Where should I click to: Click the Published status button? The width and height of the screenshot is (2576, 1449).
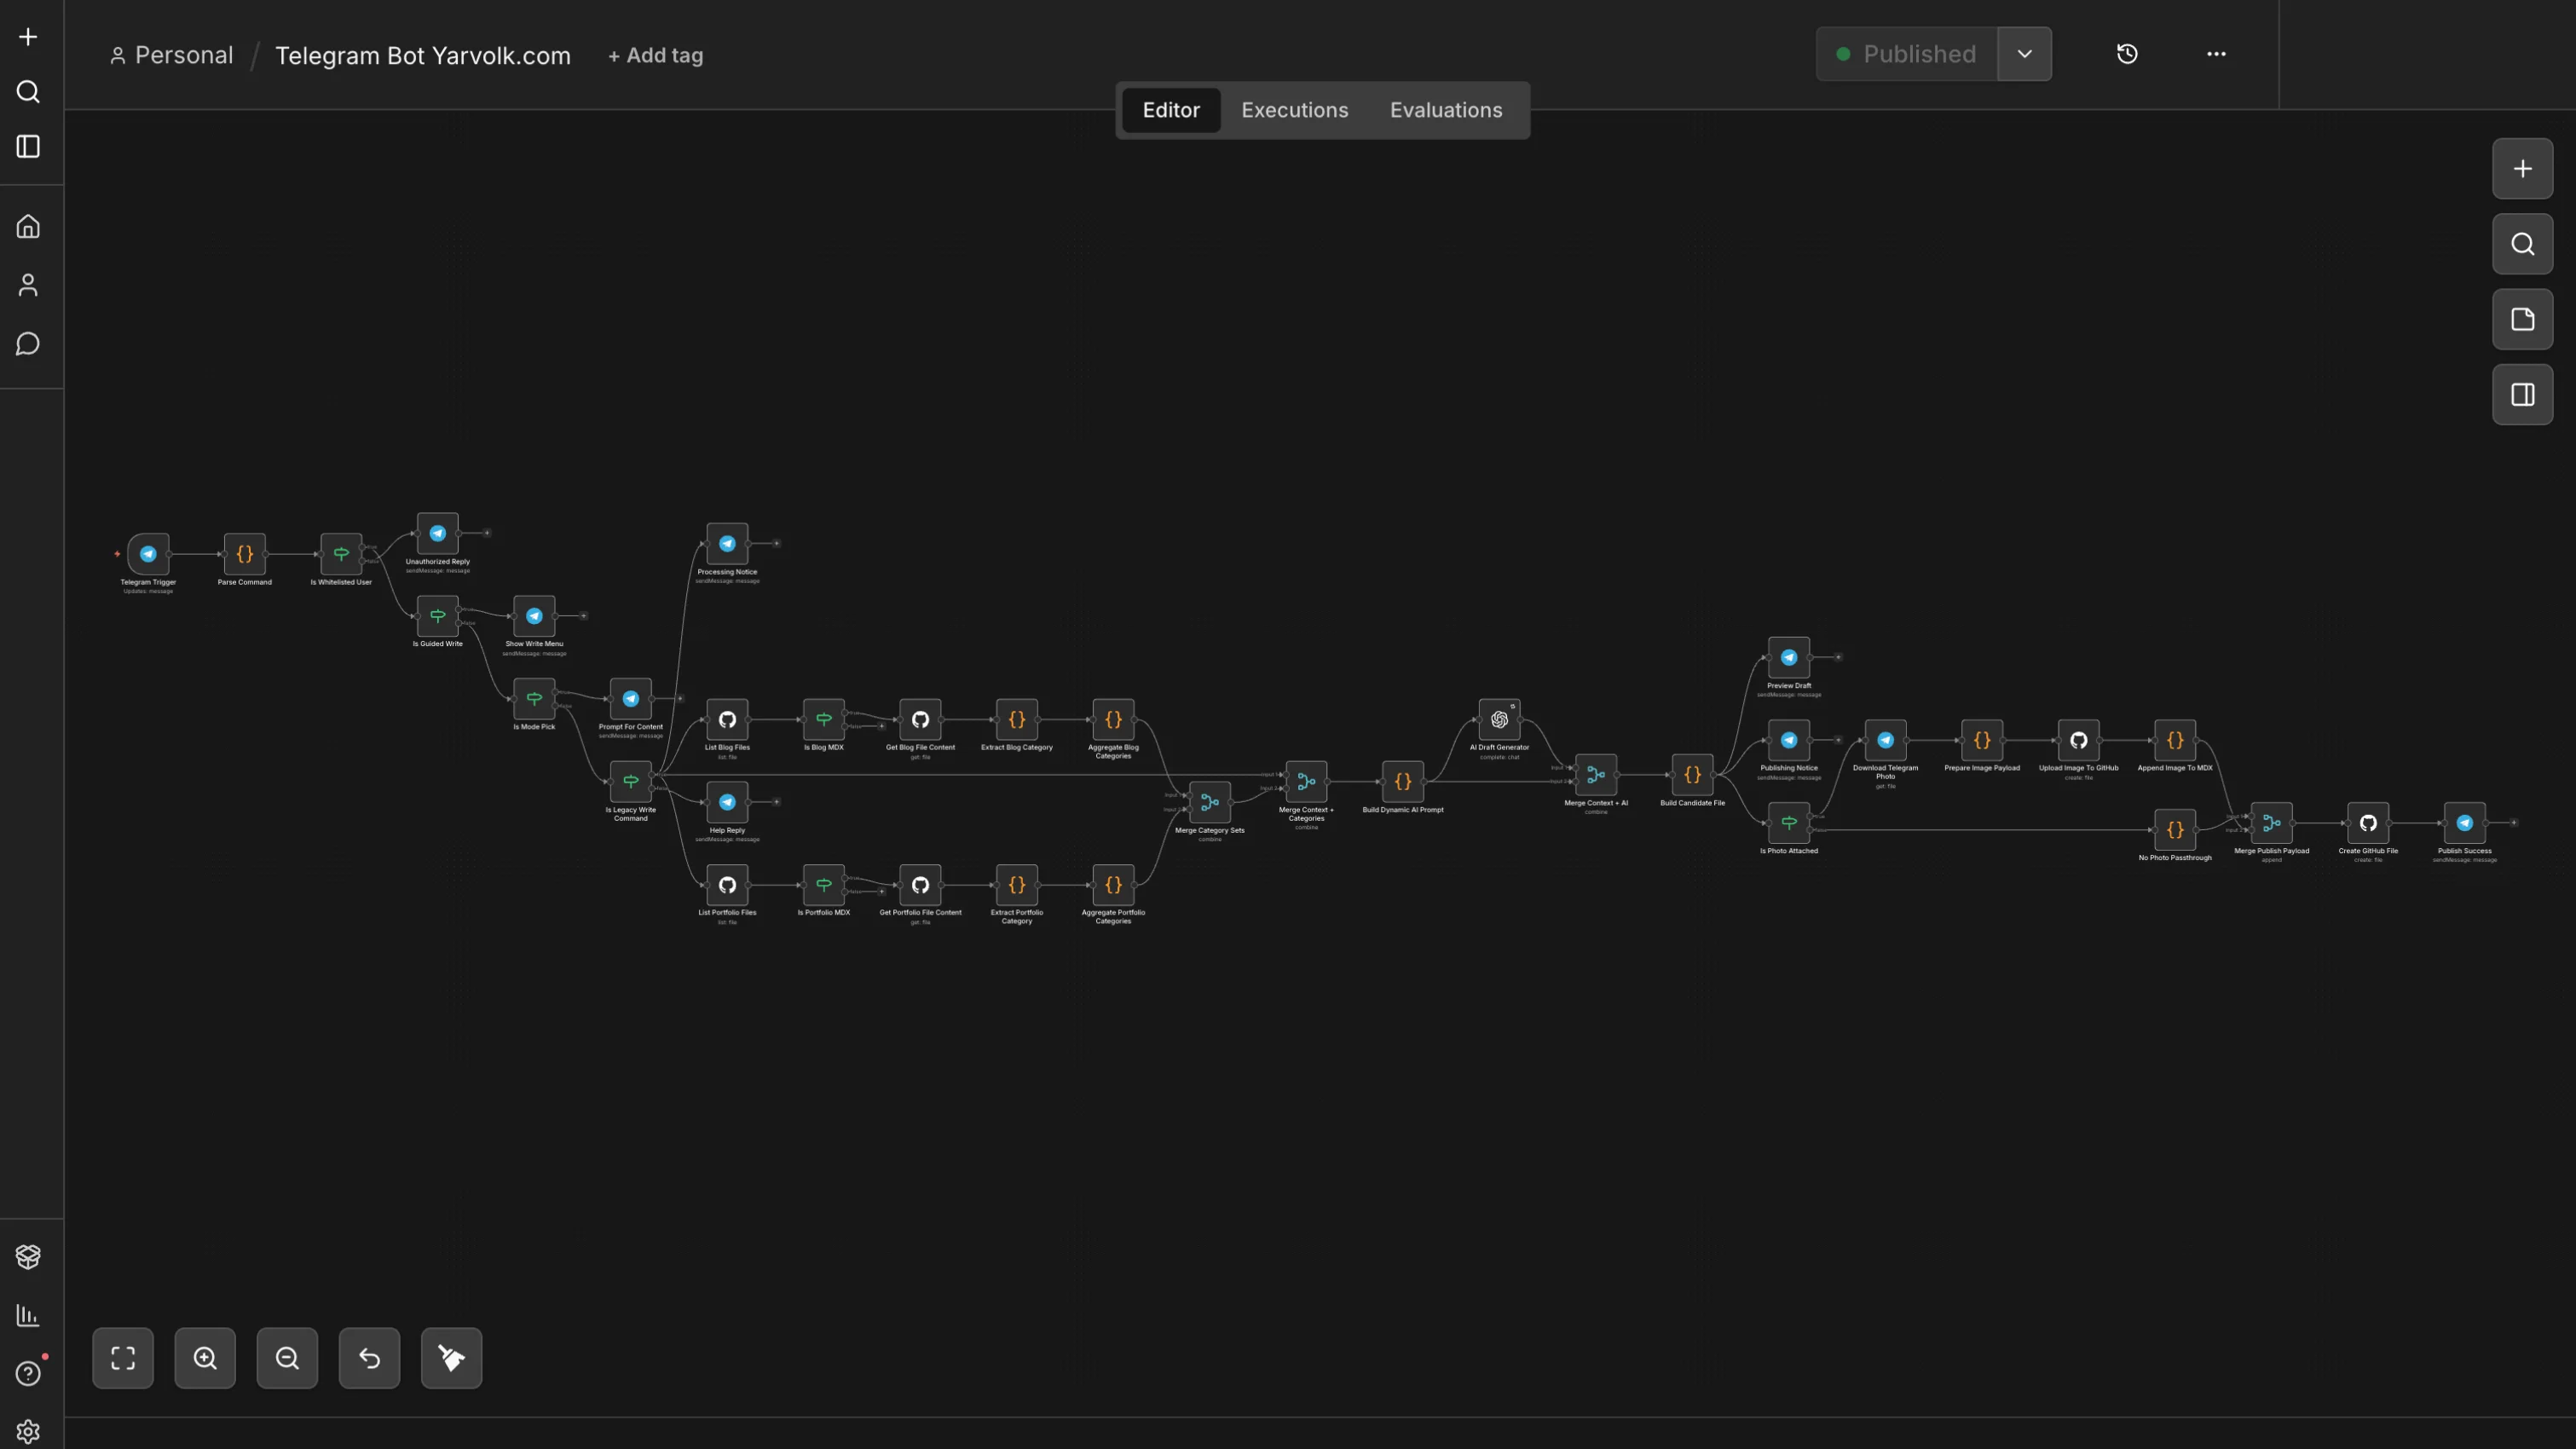tap(1906, 54)
